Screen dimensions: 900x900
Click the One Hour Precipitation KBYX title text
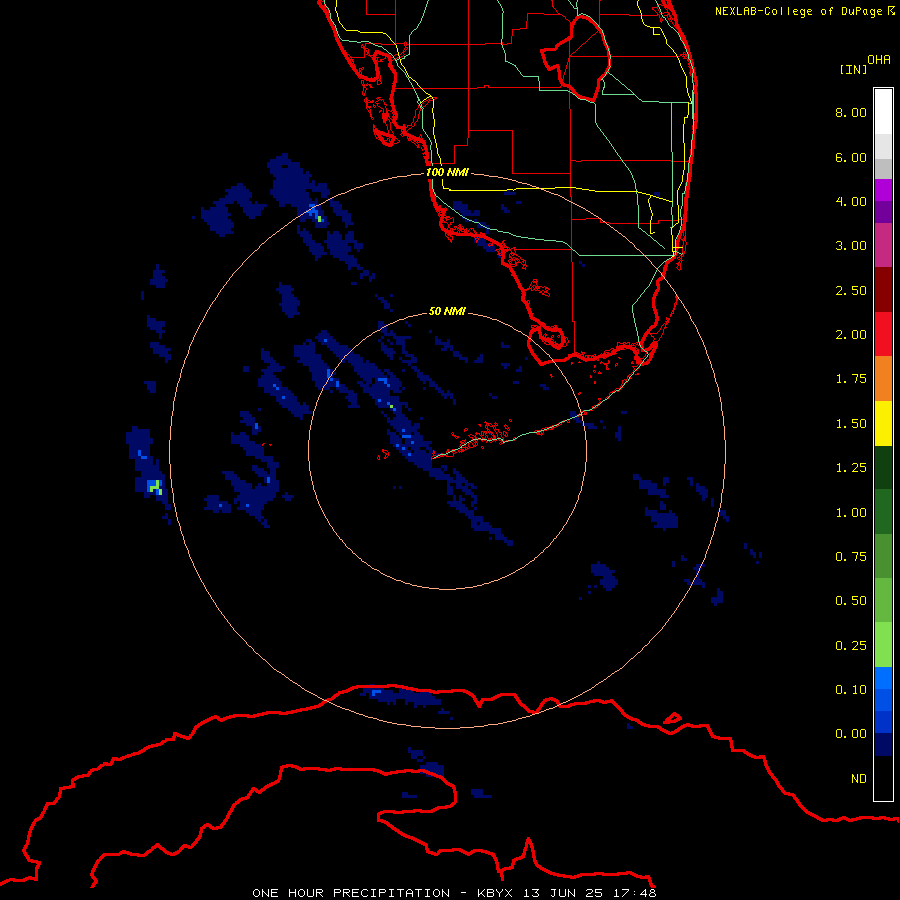(x=454, y=893)
